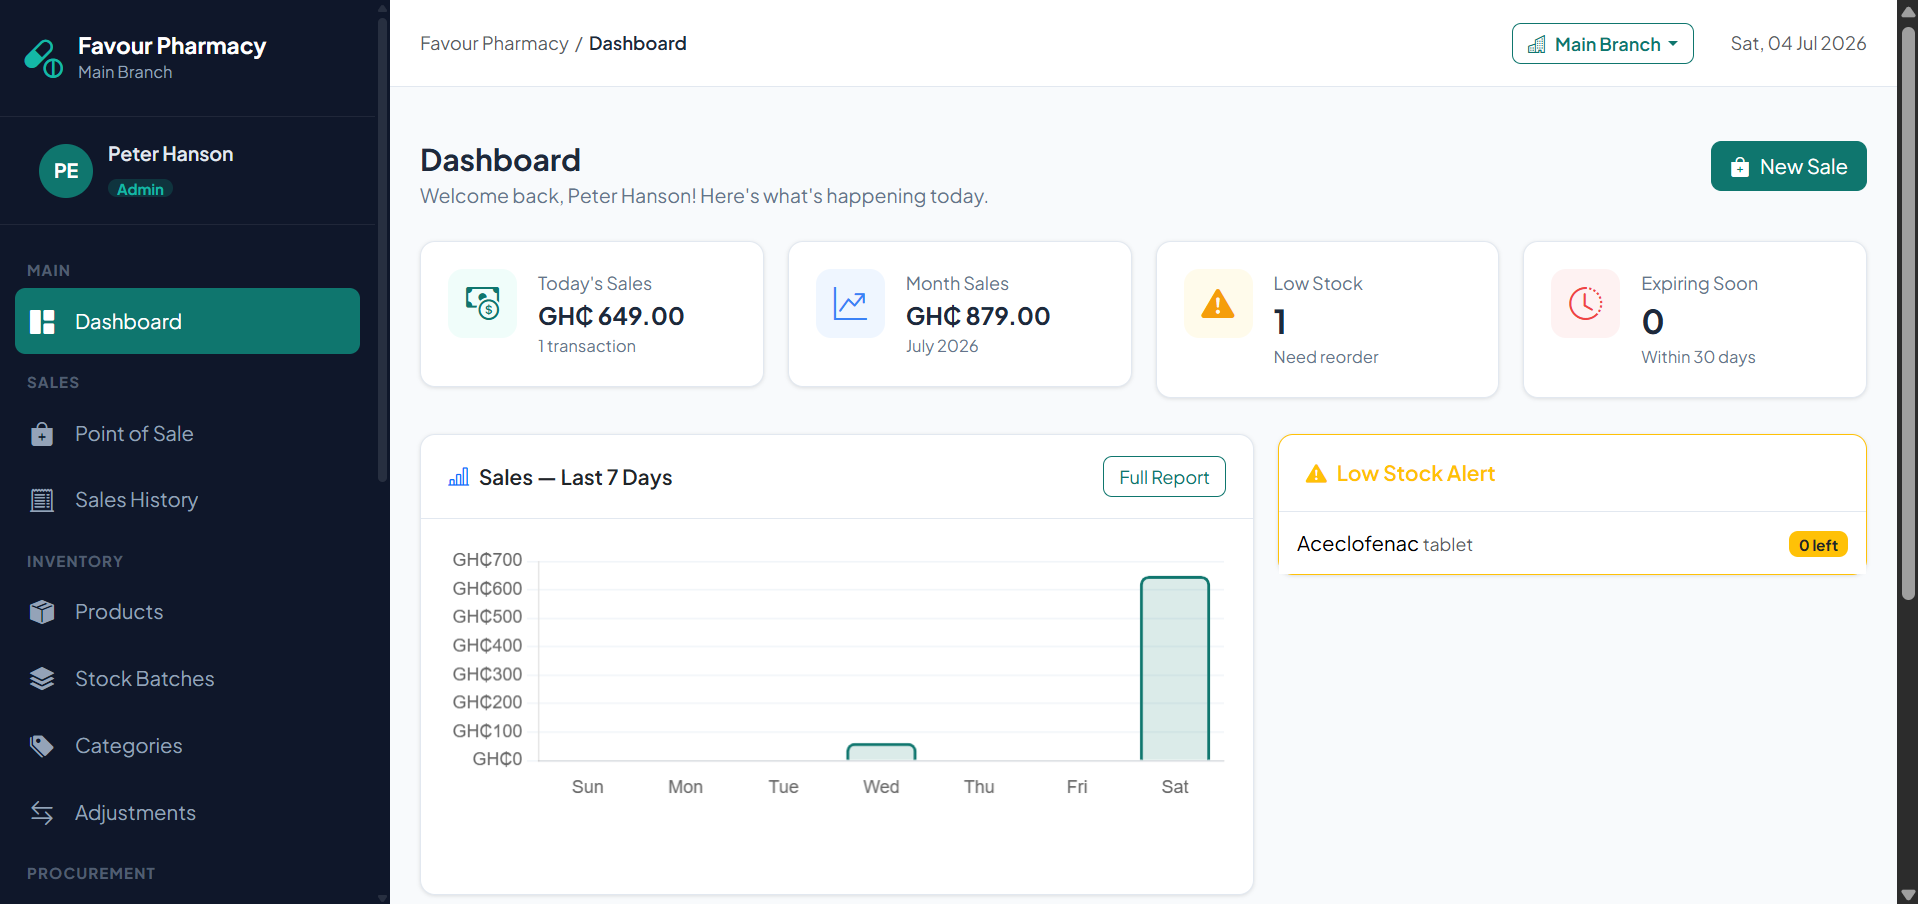Click the Stock Batches layers icon
1918x904 pixels.
point(42,679)
